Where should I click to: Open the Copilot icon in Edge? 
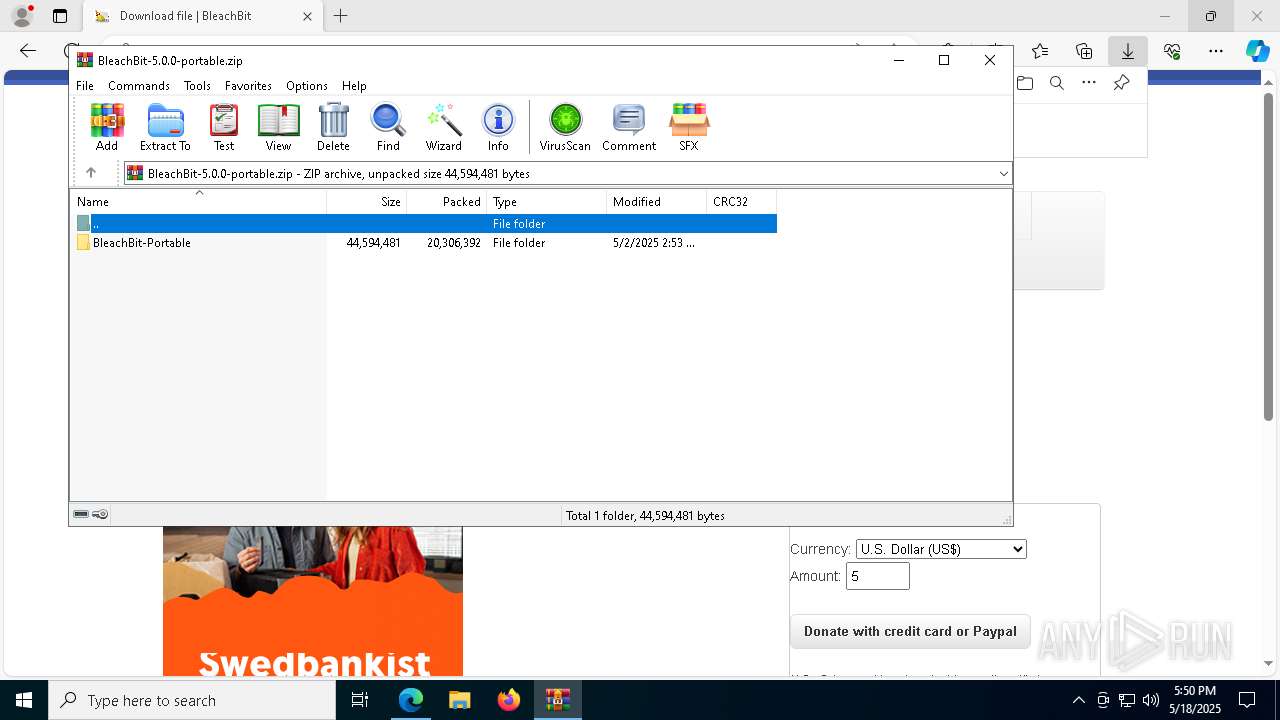1257,51
